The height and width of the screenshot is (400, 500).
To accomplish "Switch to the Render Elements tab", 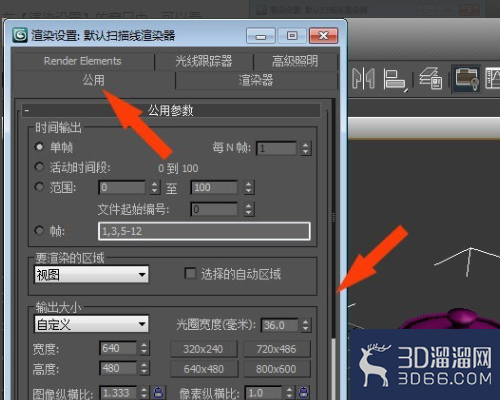I will click(83, 61).
